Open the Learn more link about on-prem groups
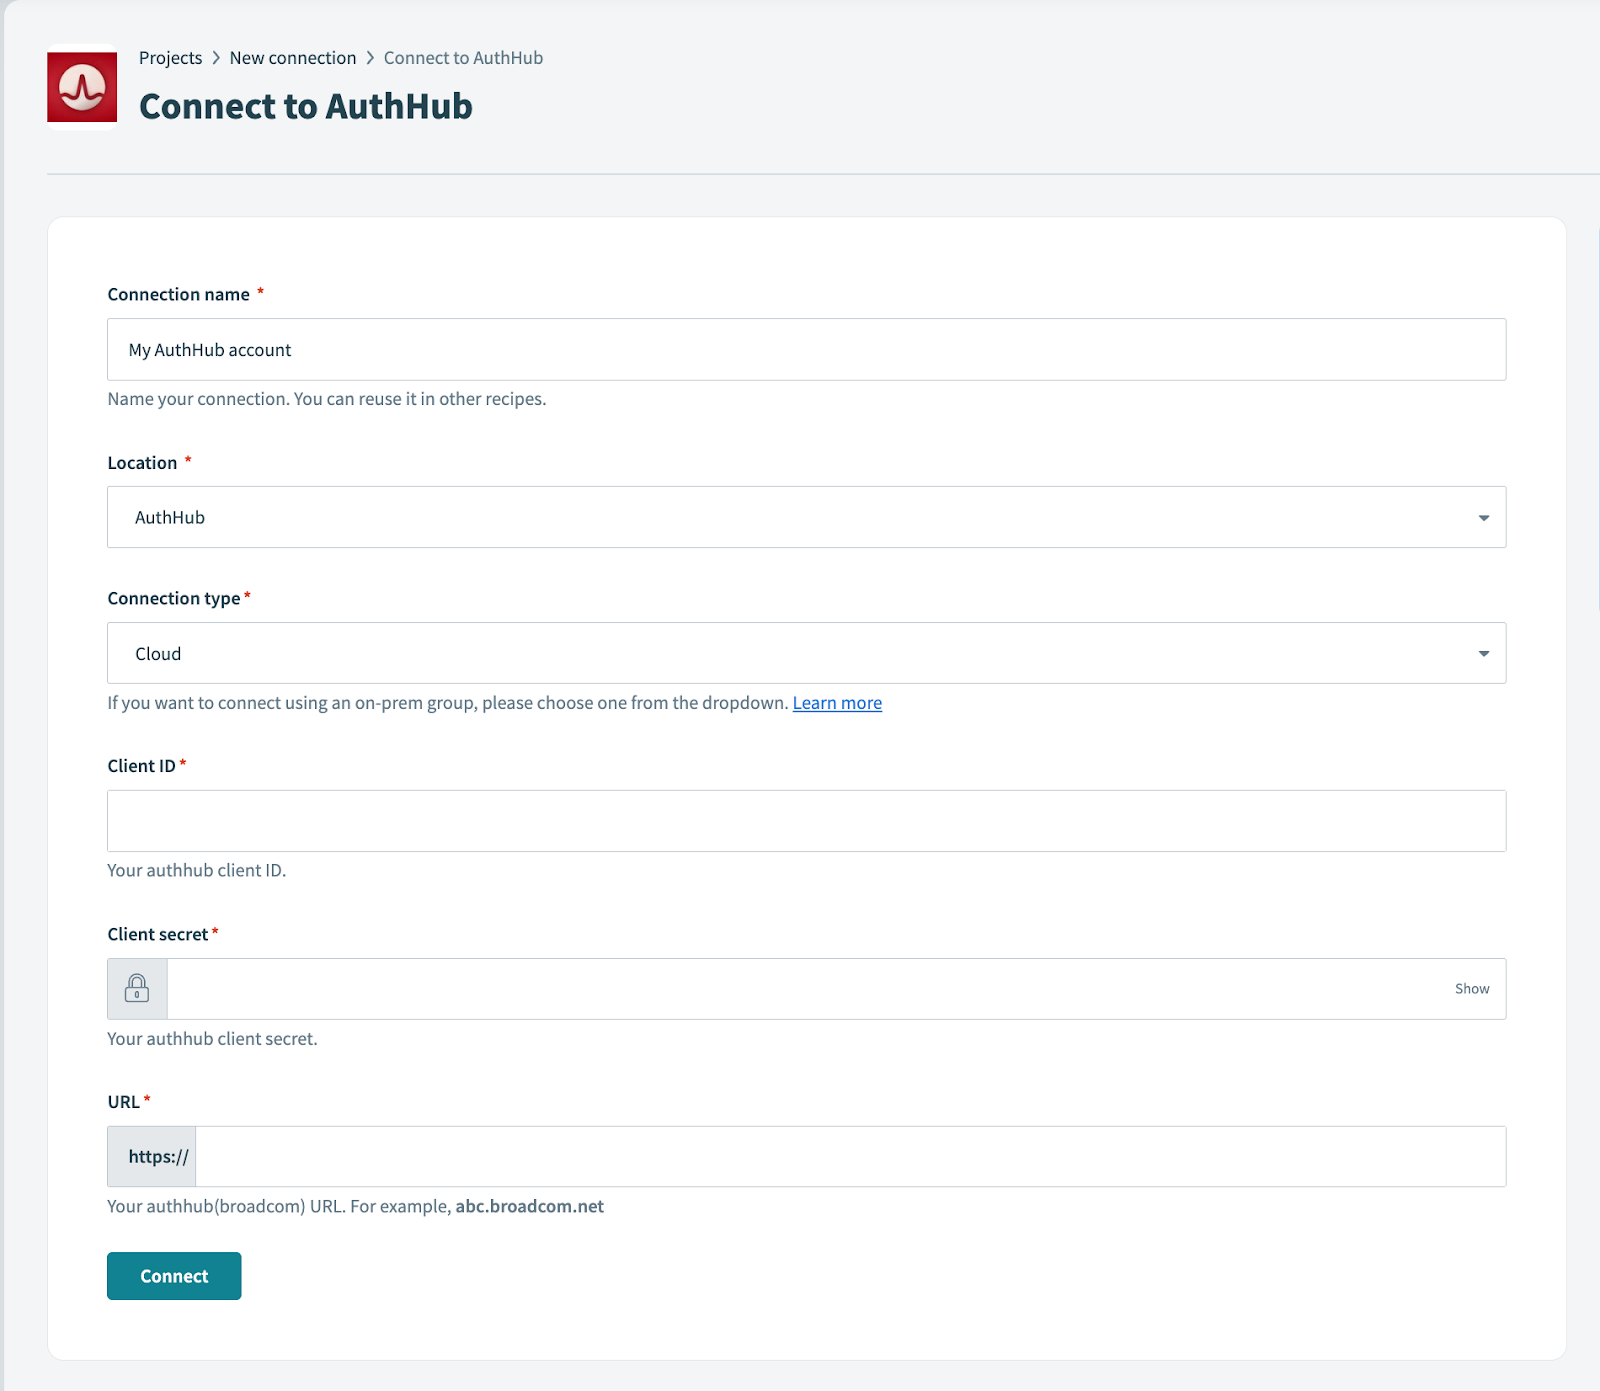This screenshot has height=1391, width=1600. 837,703
